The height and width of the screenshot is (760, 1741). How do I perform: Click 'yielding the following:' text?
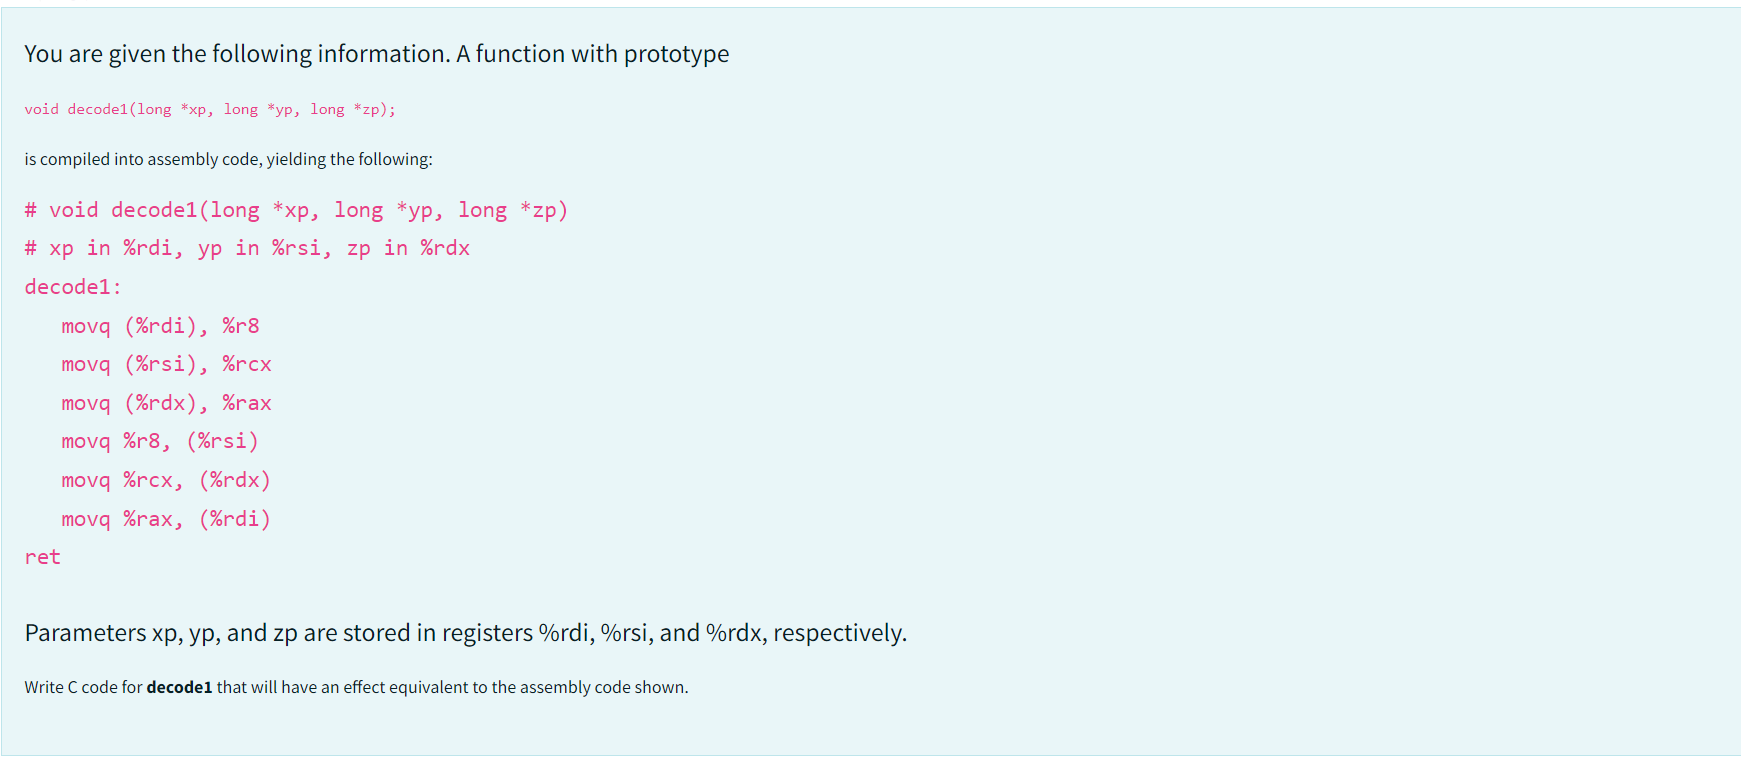point(349,159)
